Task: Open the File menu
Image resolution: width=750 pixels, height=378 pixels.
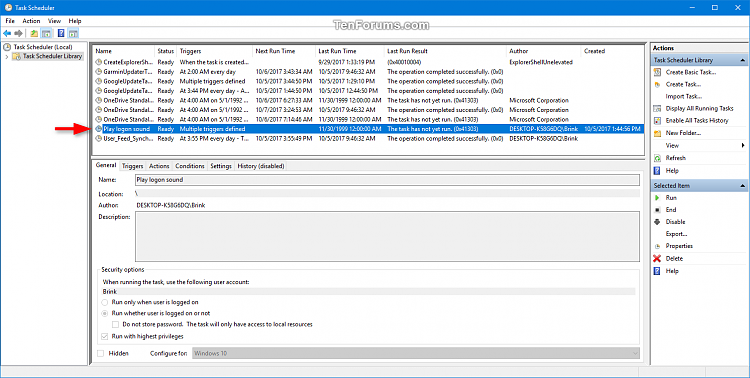Action: tap(10, 21)
